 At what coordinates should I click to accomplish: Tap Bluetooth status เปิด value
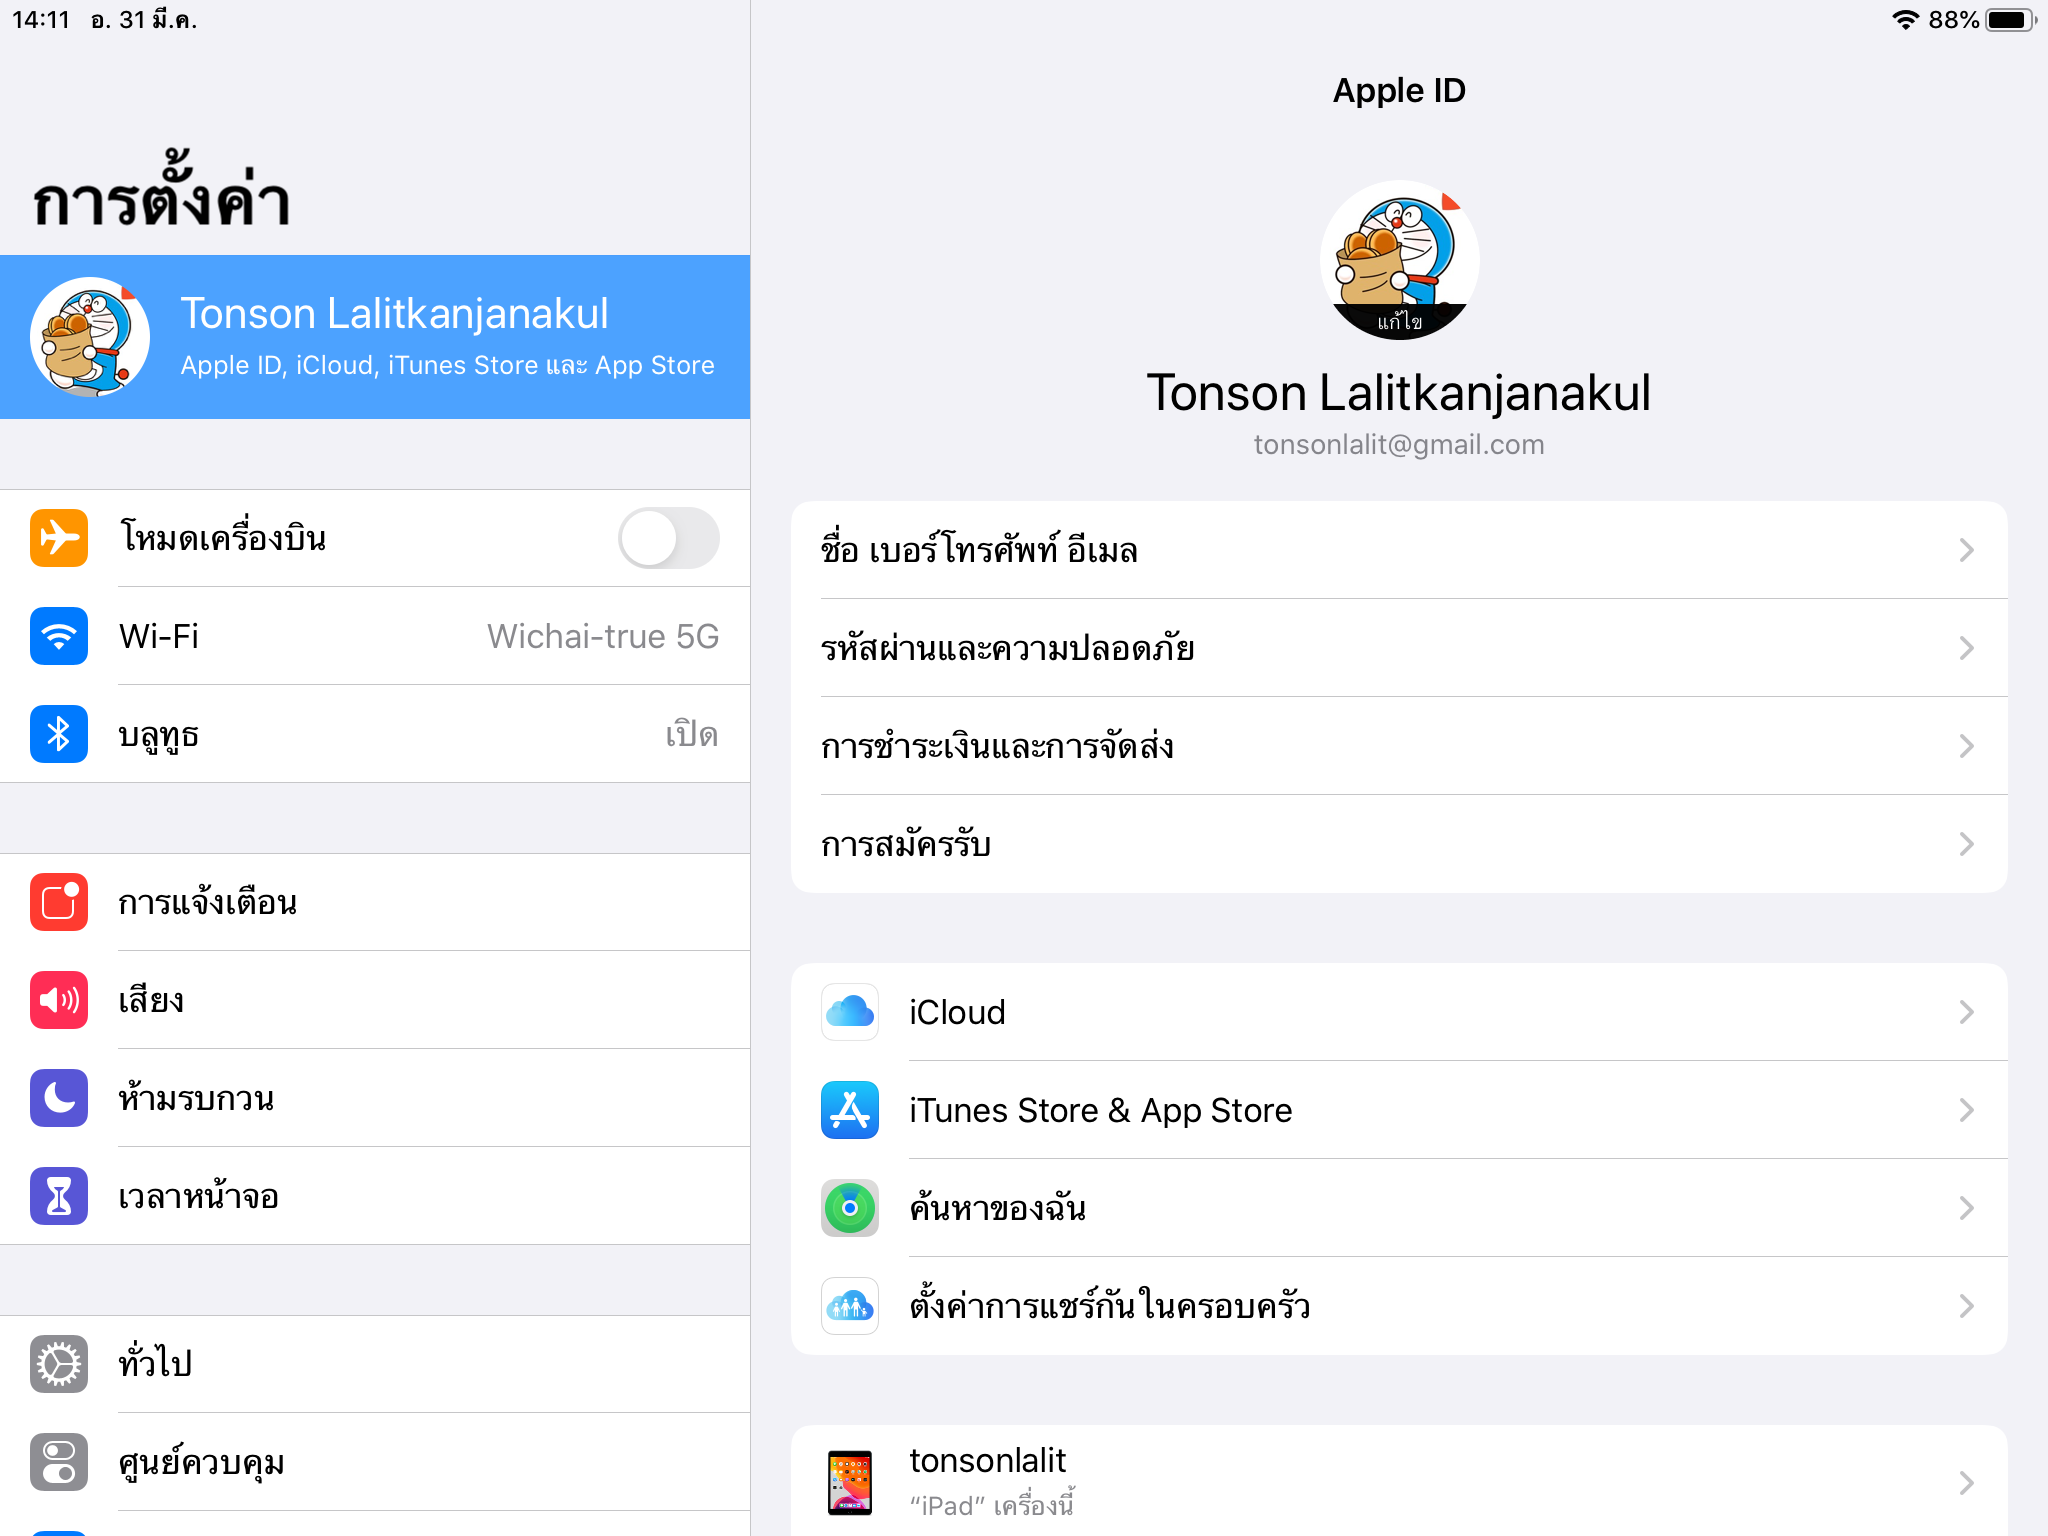click(x=692, y=734)
